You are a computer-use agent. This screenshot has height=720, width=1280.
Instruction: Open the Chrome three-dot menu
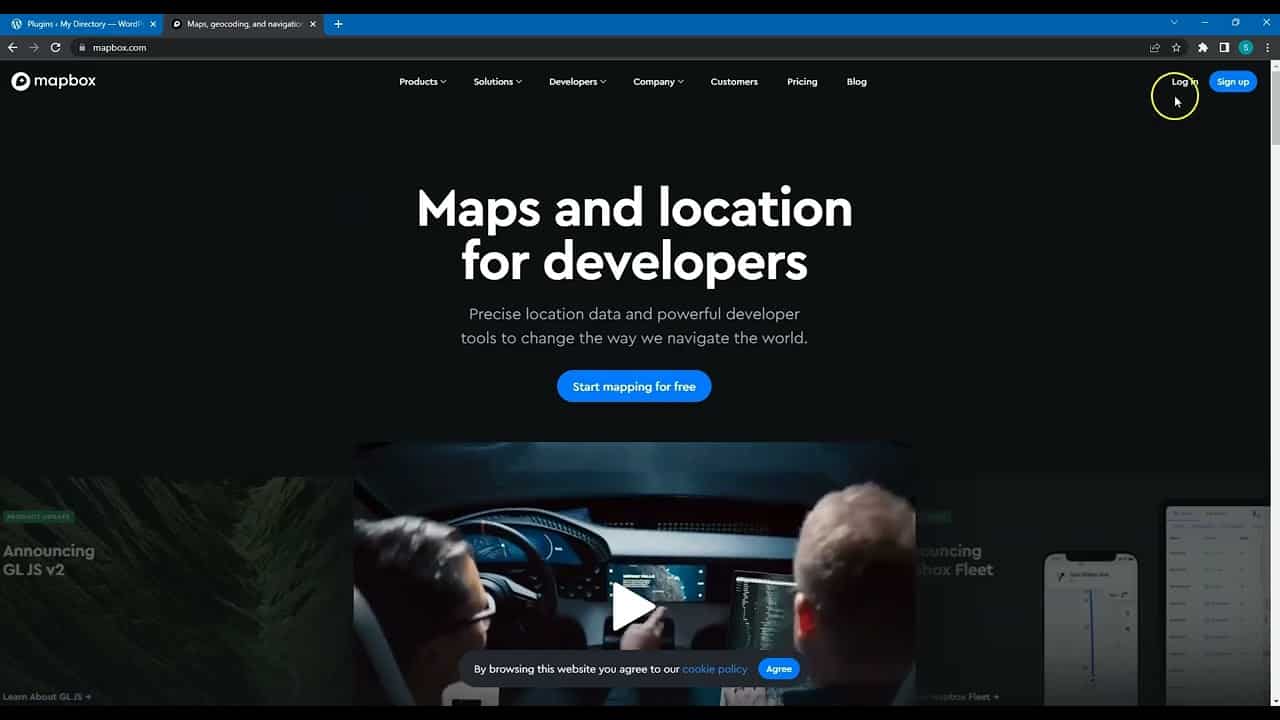pos(1267,47)
